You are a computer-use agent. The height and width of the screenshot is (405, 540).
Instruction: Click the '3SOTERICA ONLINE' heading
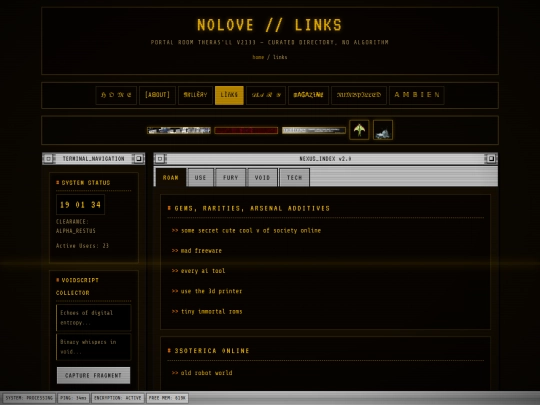pos(212,351)
